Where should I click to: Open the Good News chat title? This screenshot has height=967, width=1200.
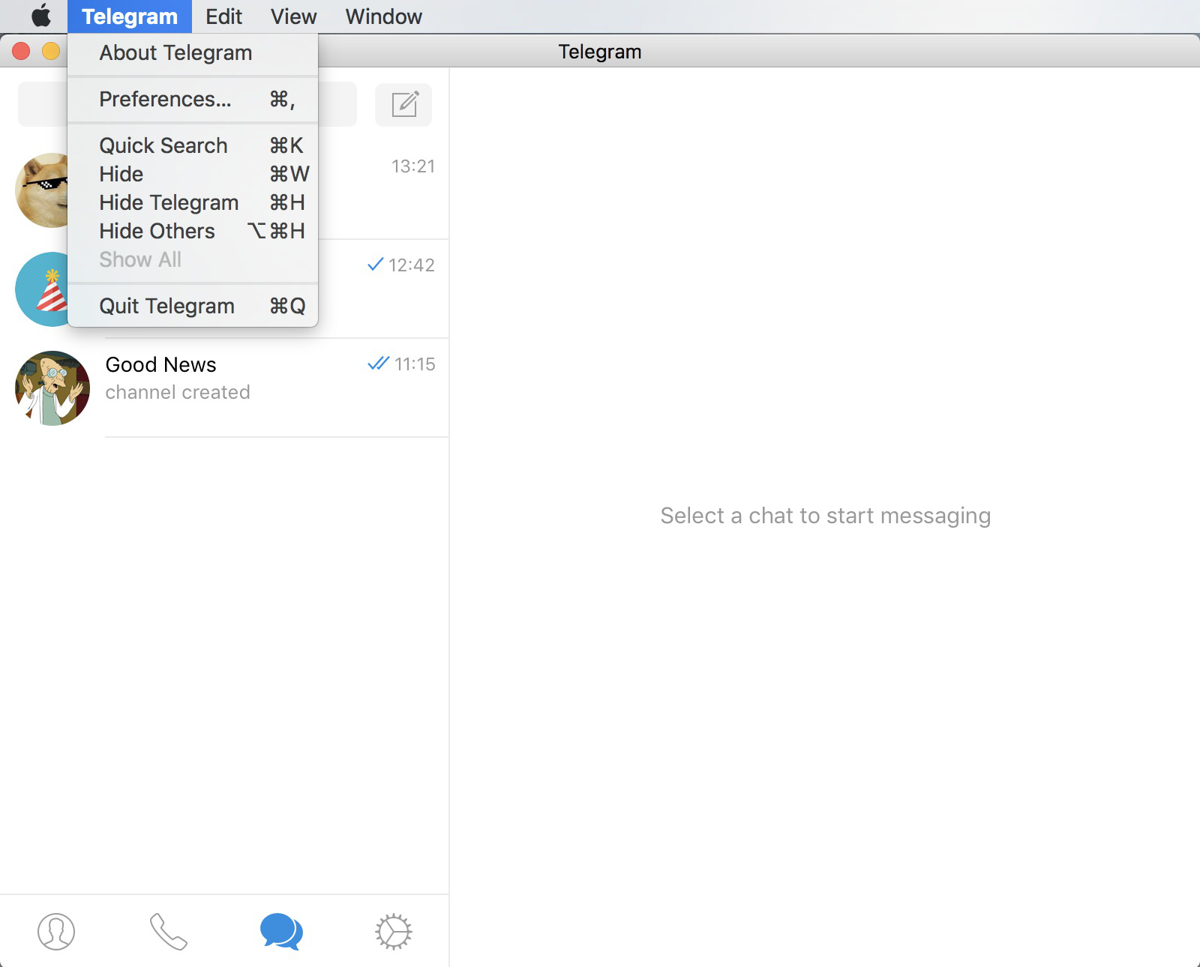(161, 365)
